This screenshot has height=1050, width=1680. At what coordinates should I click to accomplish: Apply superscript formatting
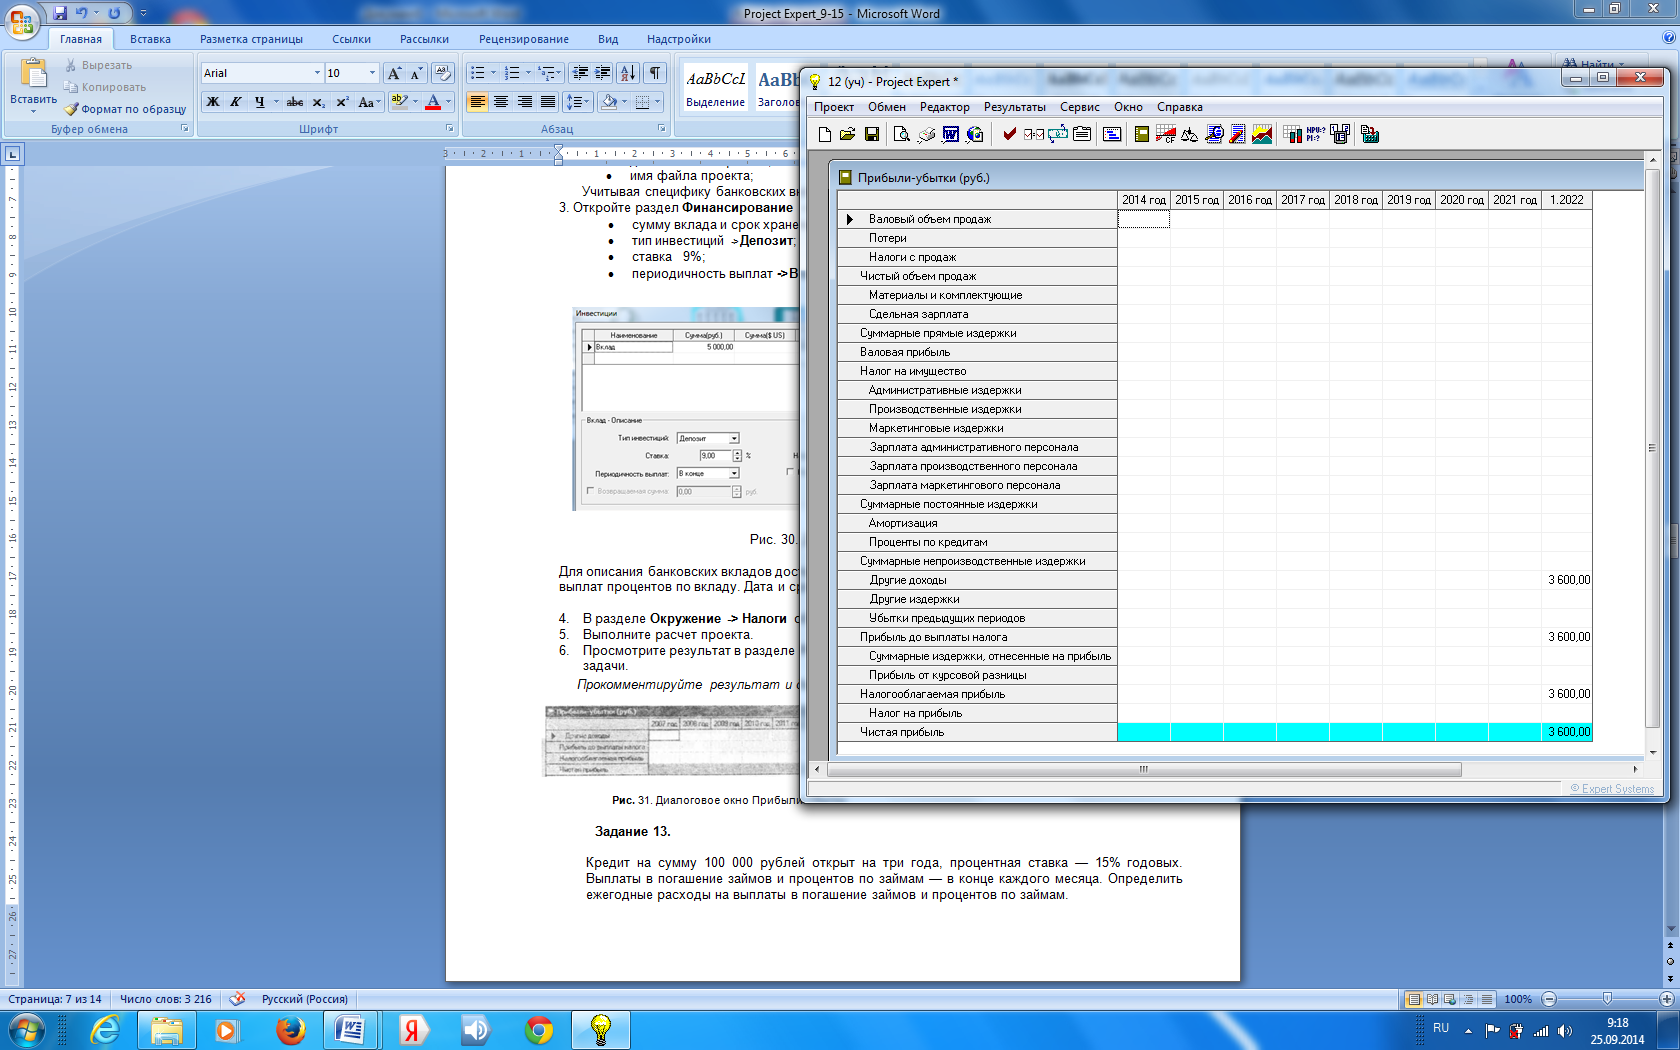pyautogui.click(x=342, y=102)
